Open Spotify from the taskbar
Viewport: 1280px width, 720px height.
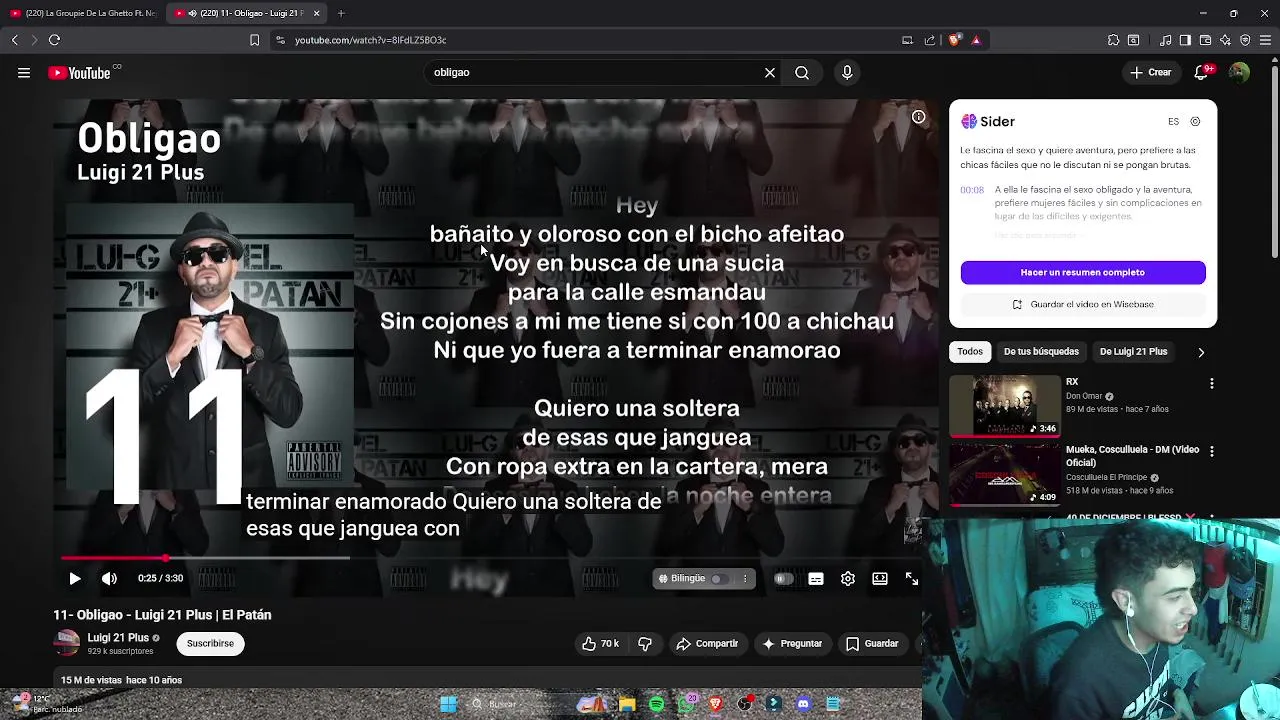[656, 704]
